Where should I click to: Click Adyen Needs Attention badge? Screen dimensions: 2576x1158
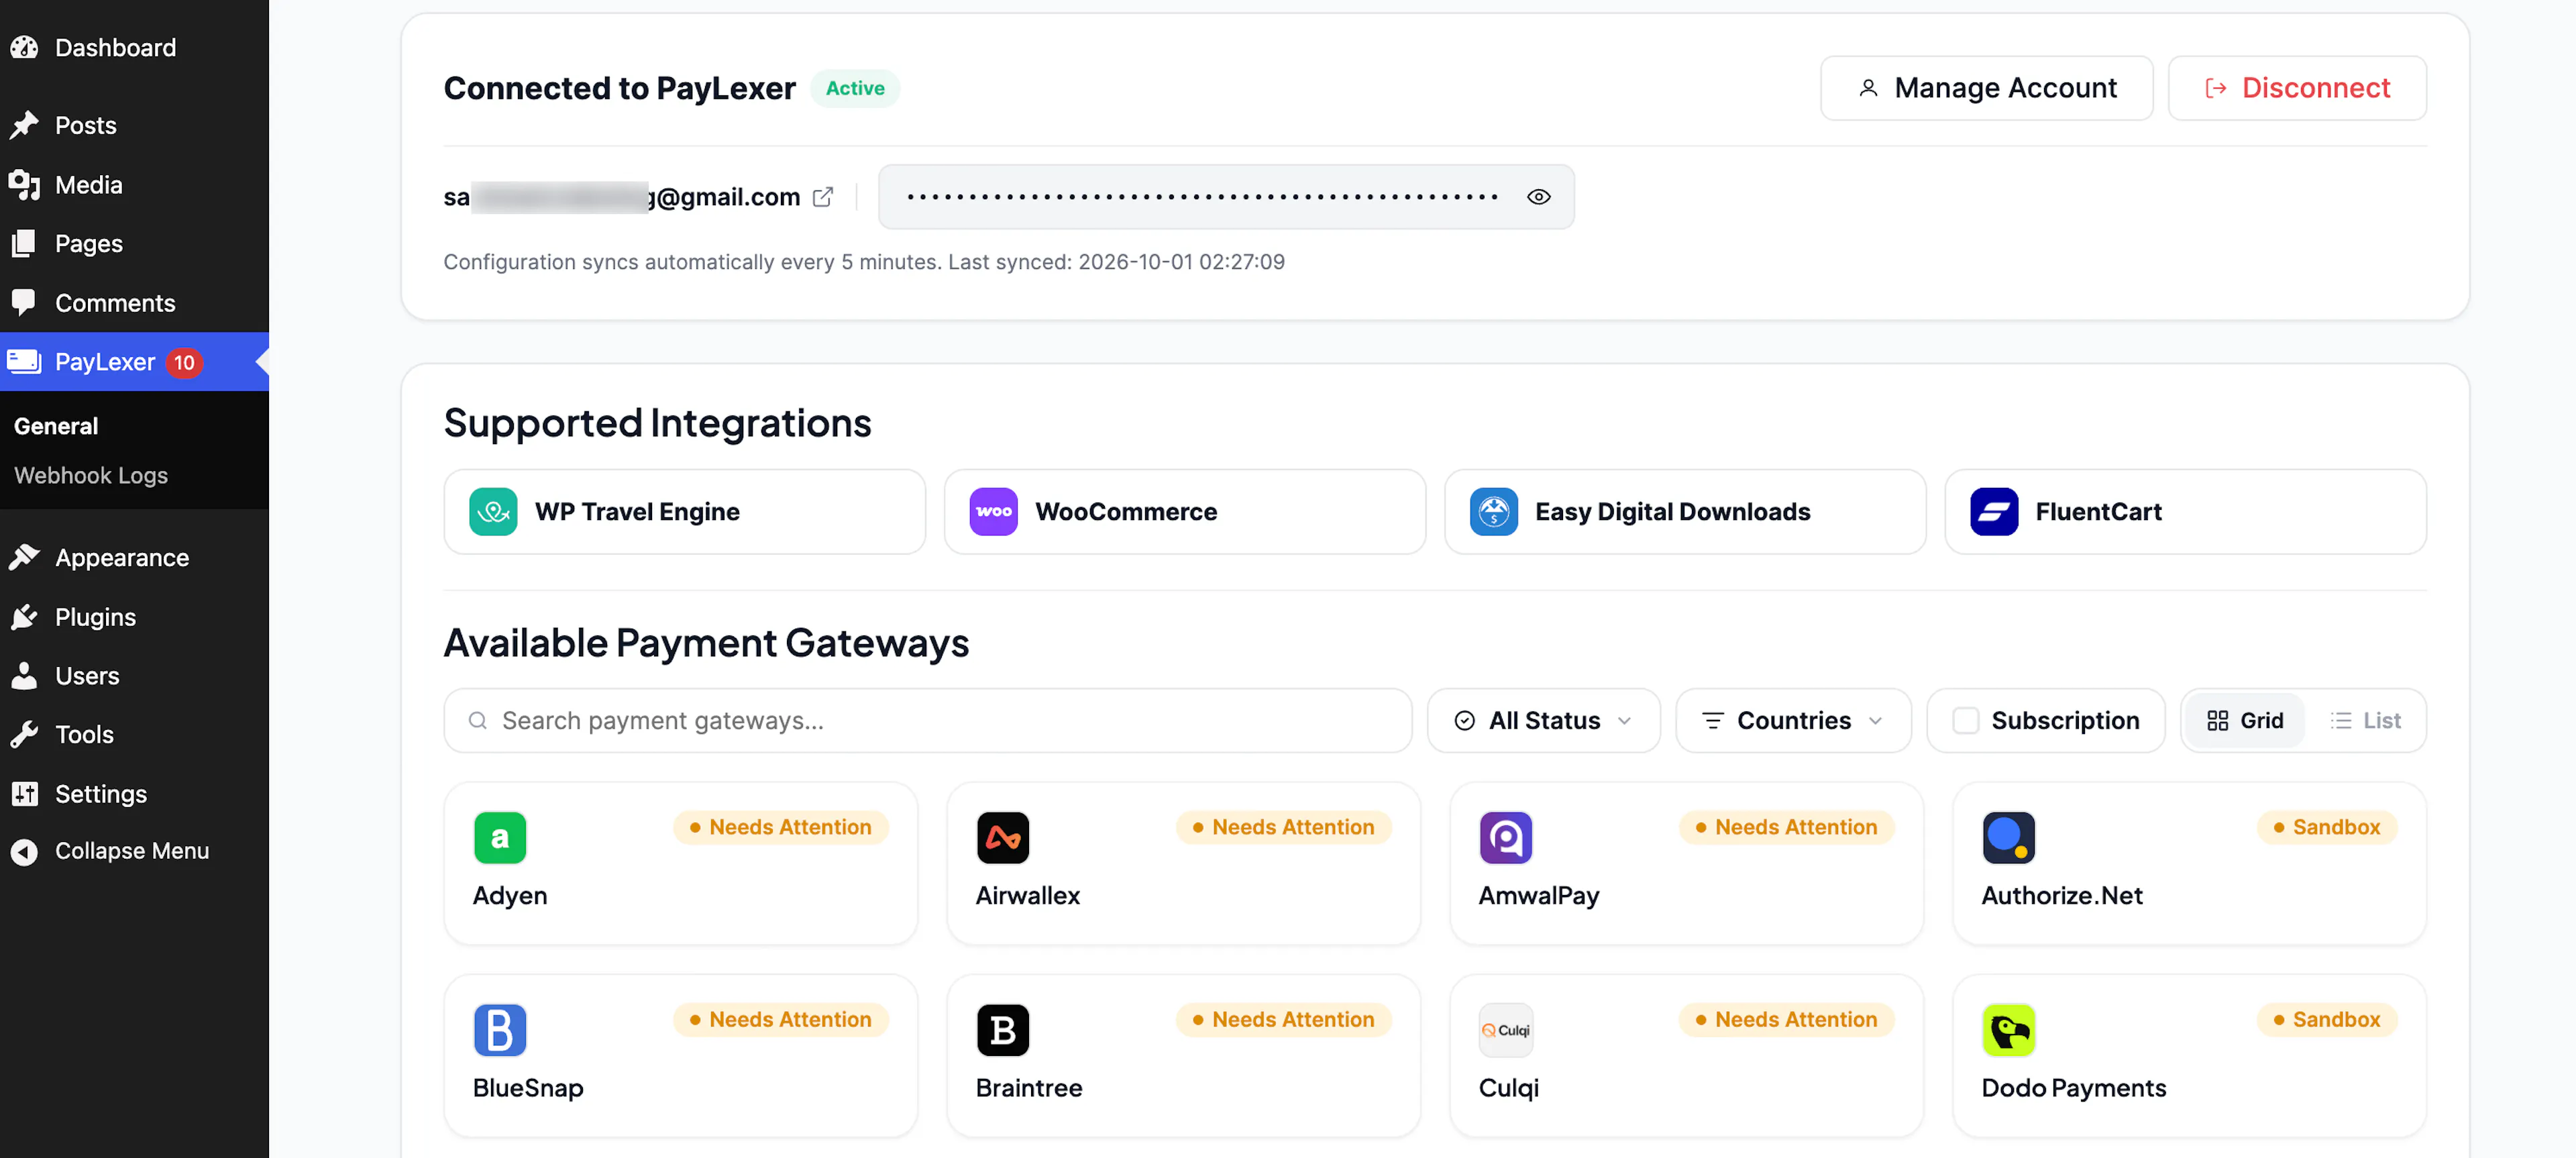click(781, 827)
